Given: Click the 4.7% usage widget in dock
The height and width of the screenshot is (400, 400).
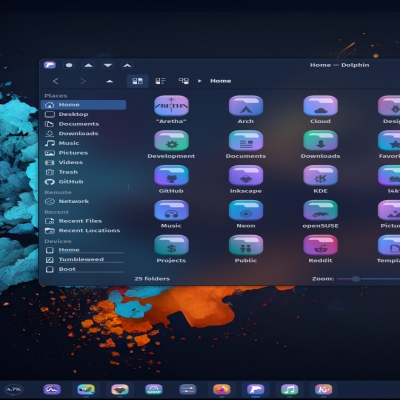Looking at the screenshot, I should click(14, 389).
